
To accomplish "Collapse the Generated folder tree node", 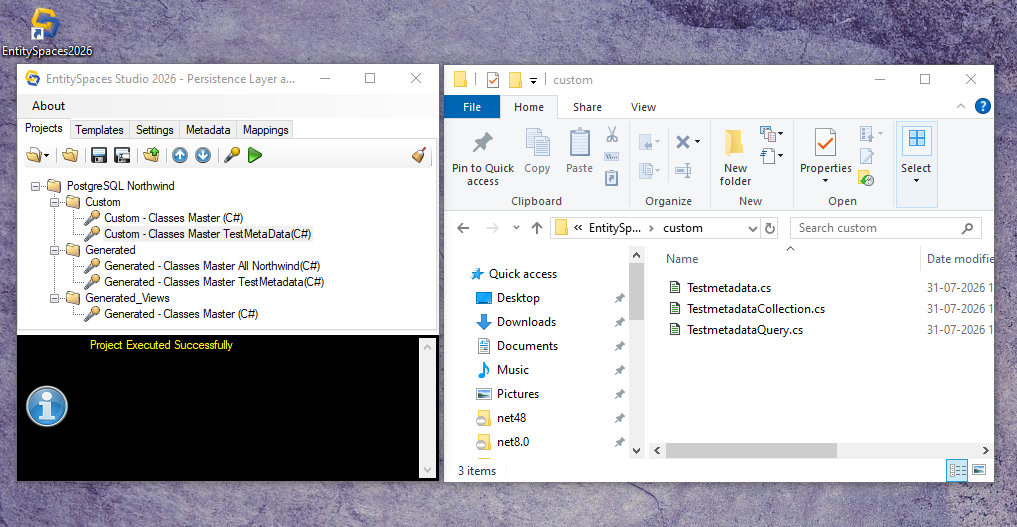I will coord(55,250).
